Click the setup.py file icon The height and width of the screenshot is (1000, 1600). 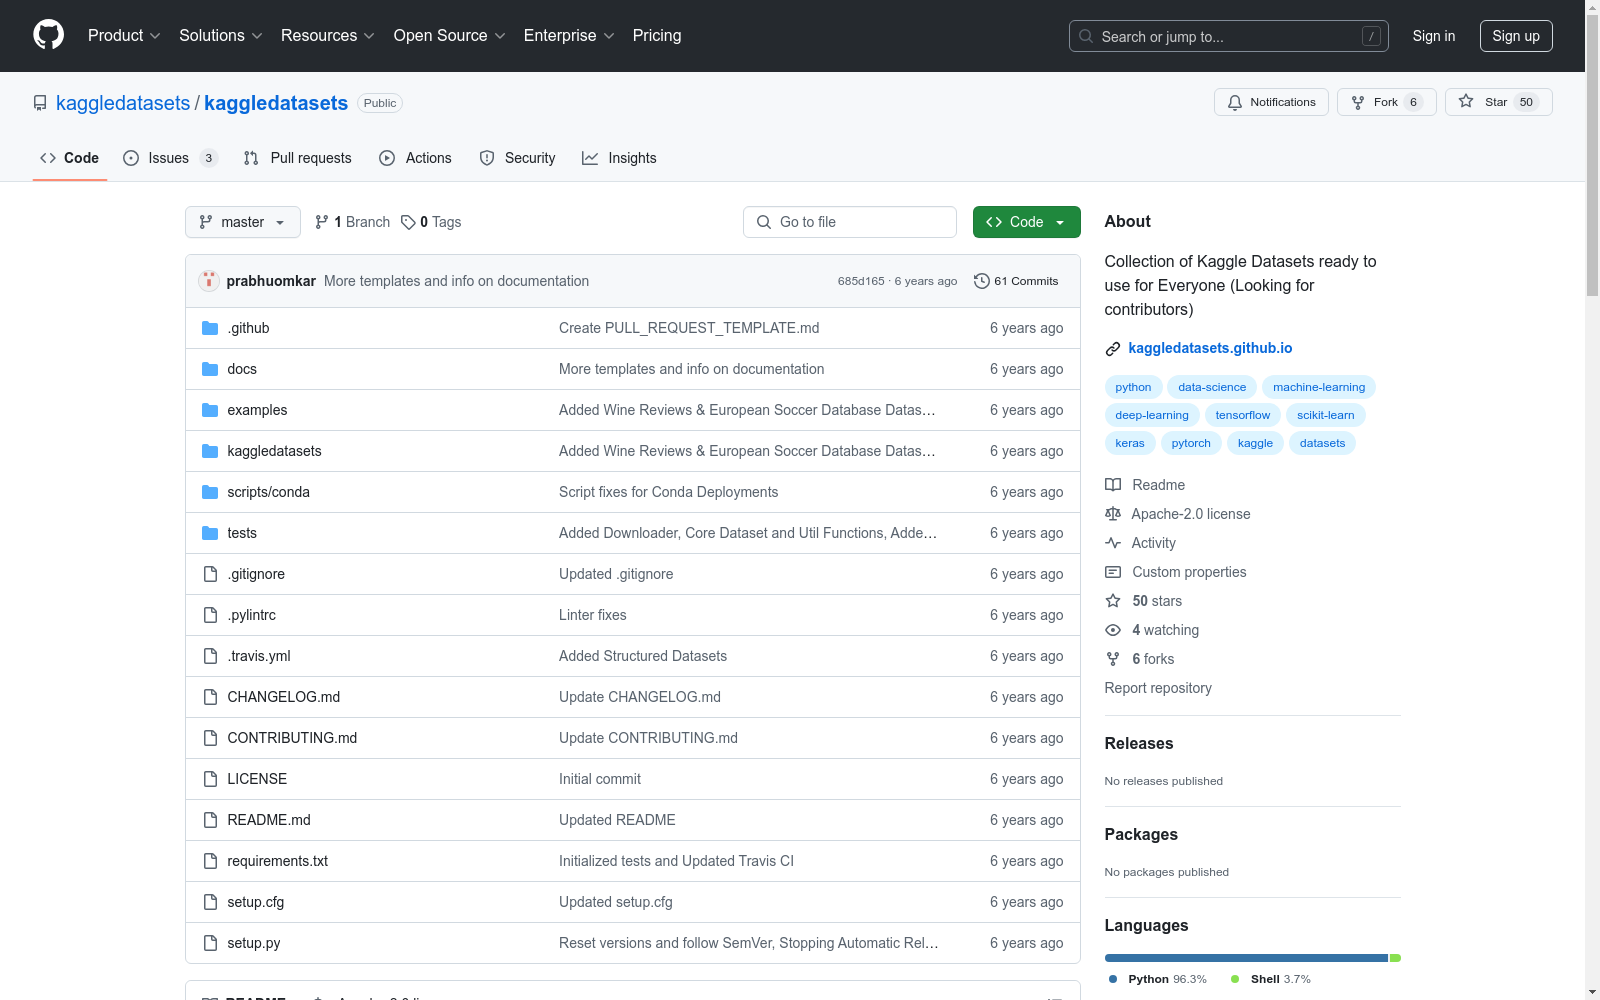[210, 943]
